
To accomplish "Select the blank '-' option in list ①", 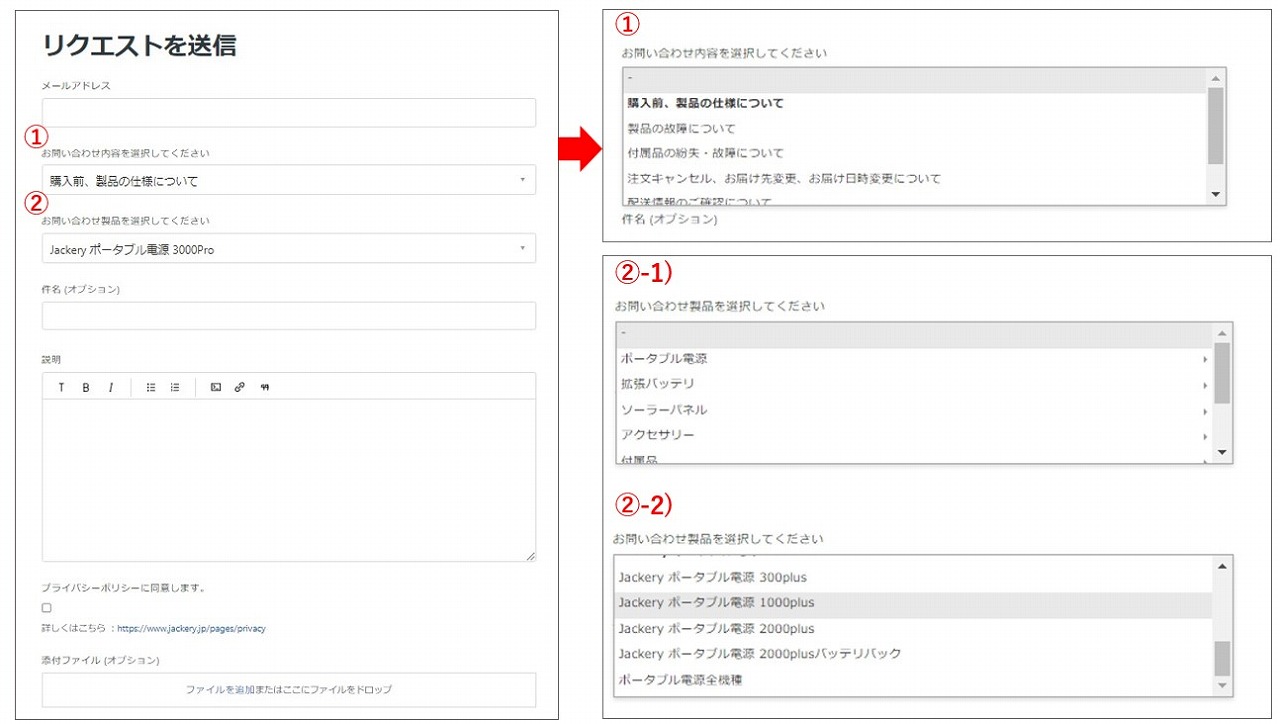I will [x=915, y=78].
